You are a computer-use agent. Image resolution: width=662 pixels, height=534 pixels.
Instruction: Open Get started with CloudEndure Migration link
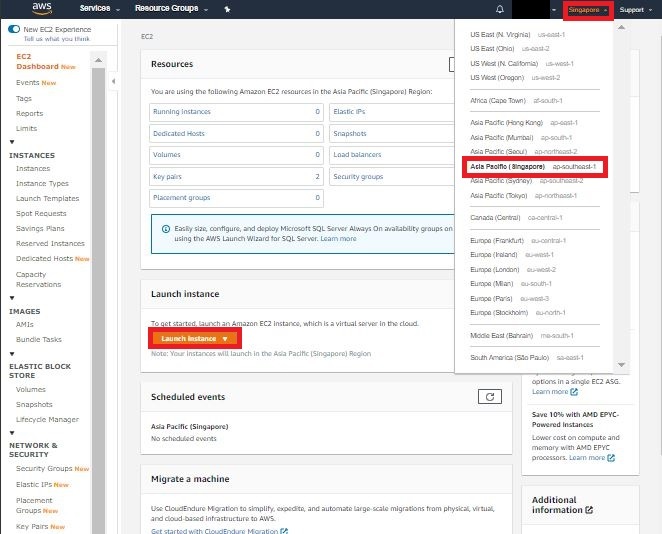click(x=214, y=531)
